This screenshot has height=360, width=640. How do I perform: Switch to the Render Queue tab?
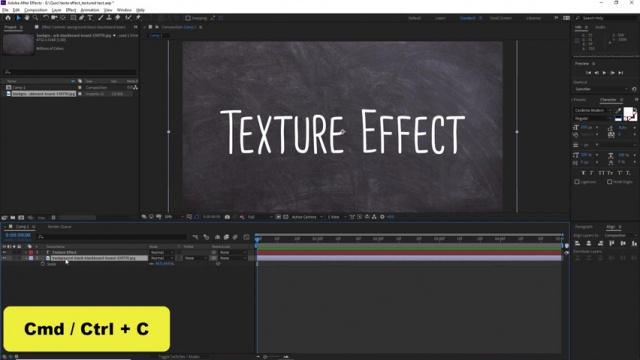point(60,227)
